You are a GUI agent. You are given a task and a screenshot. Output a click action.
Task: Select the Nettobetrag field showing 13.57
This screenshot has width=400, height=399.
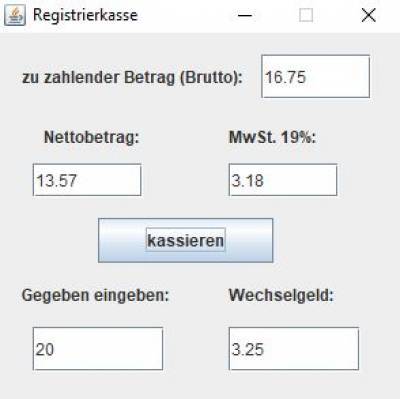[87, 180]
